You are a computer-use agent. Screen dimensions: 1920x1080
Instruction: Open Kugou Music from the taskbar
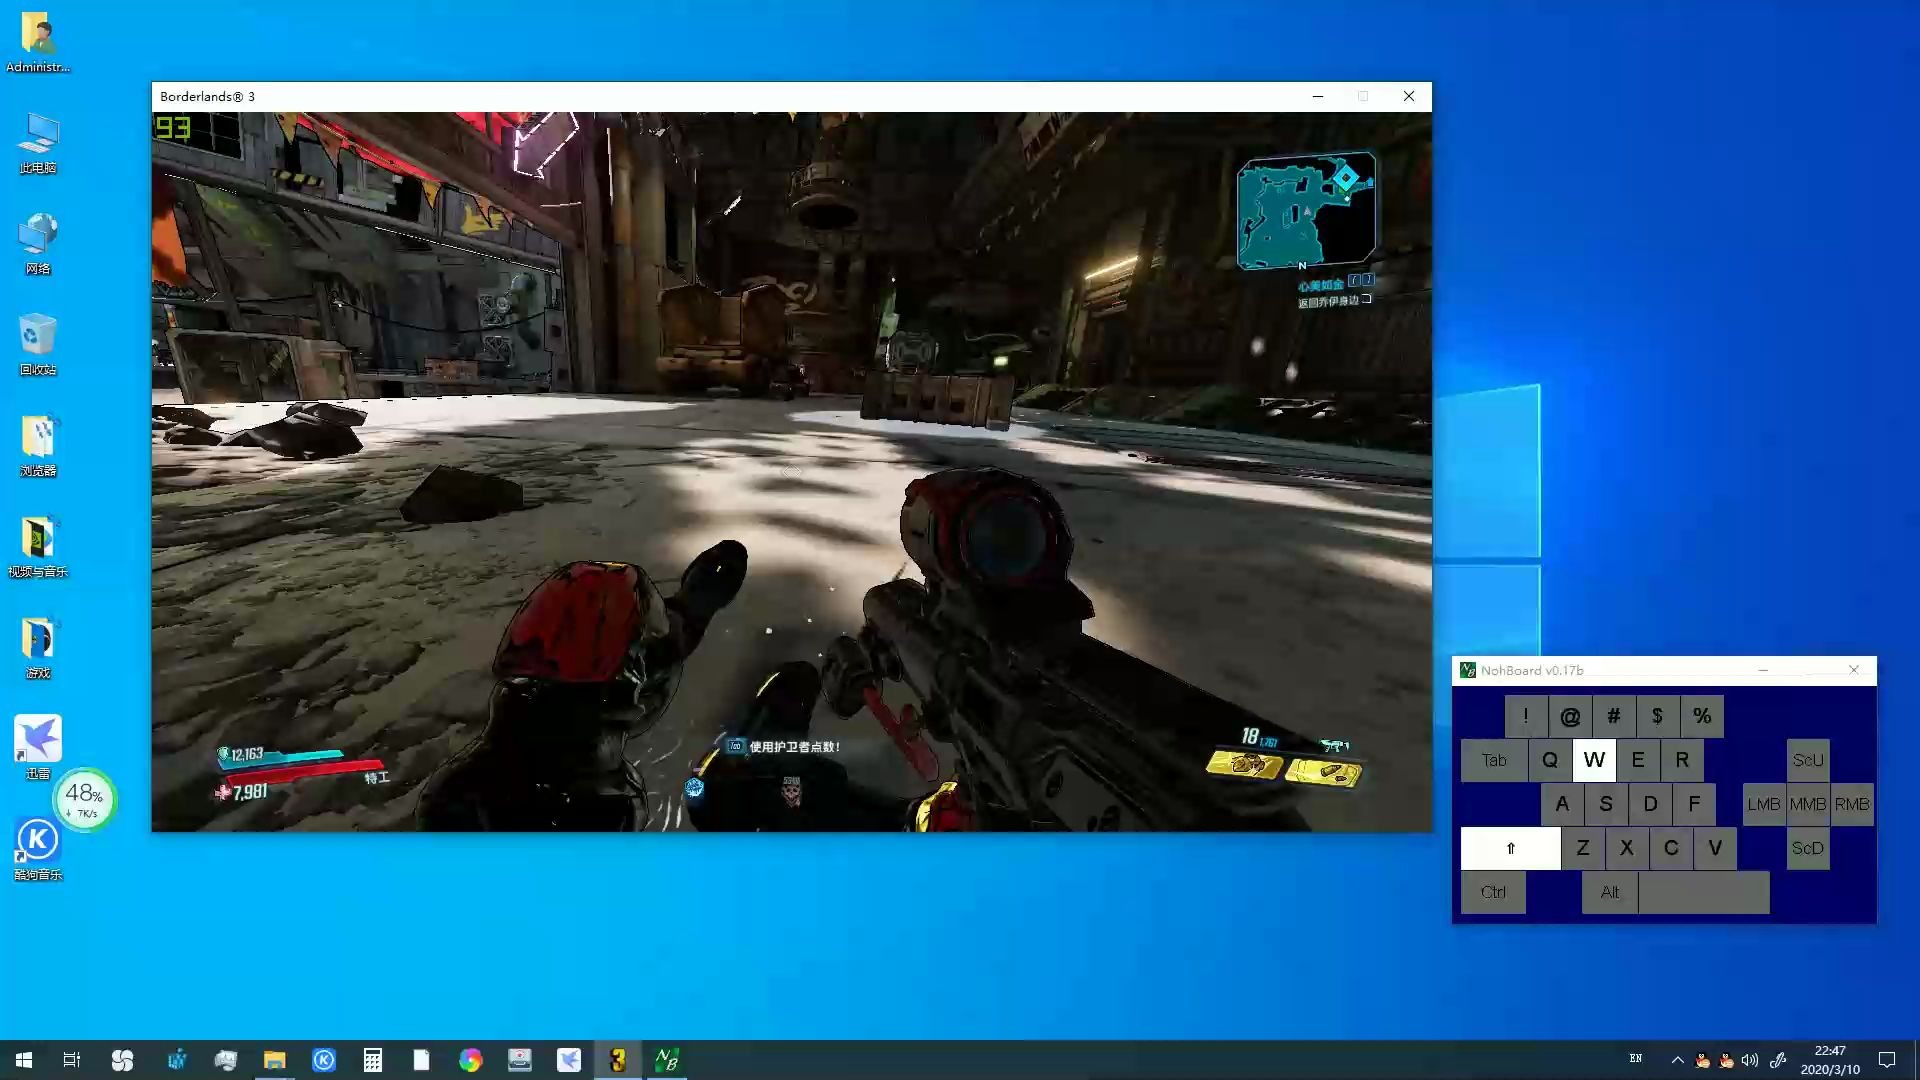[x=324, y=1060]
